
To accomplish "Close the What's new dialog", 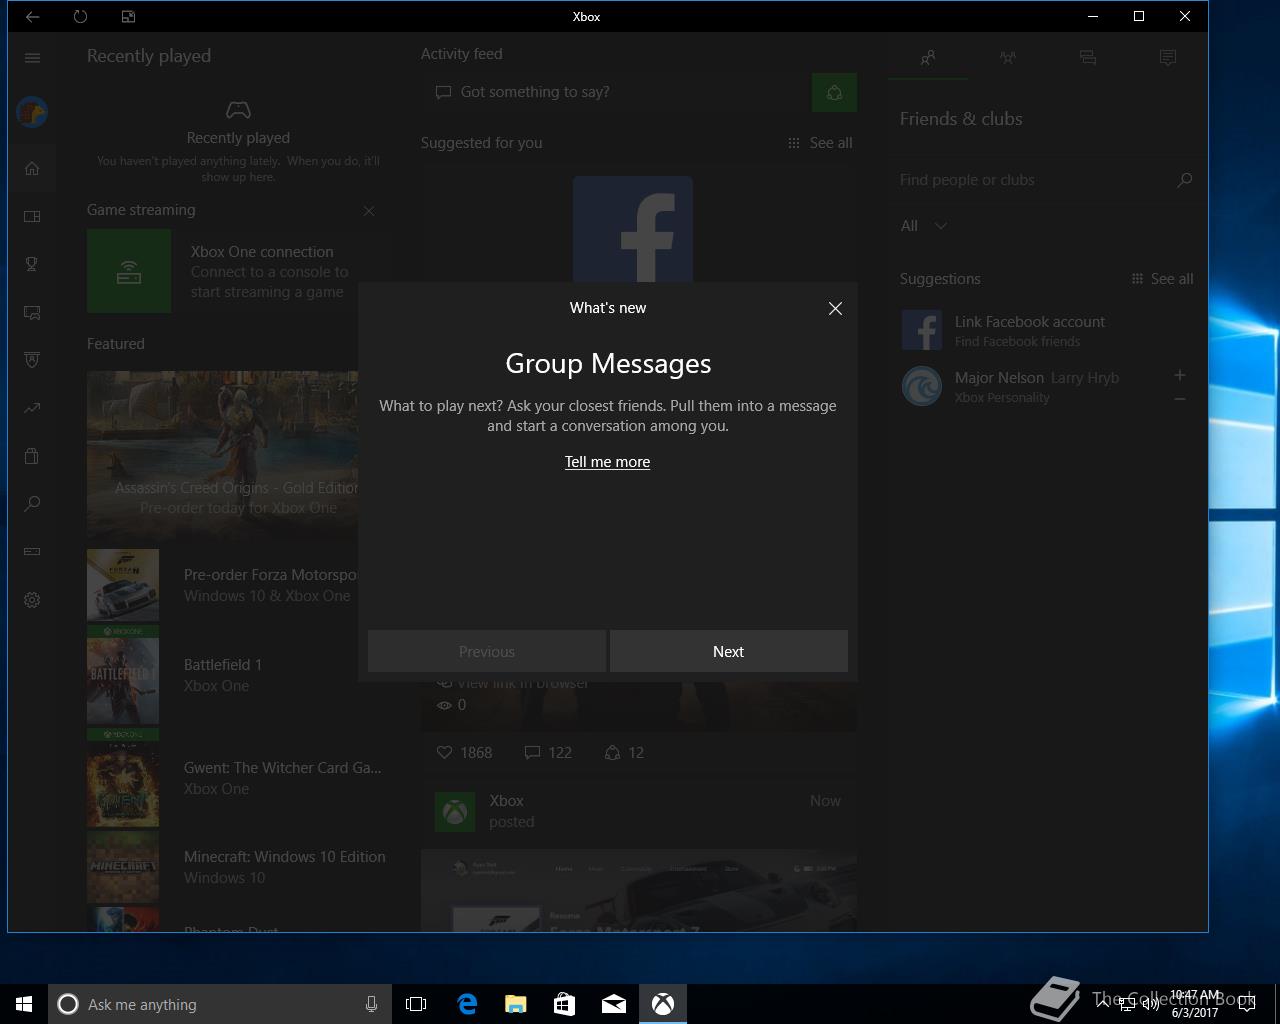I will point(835,309).
